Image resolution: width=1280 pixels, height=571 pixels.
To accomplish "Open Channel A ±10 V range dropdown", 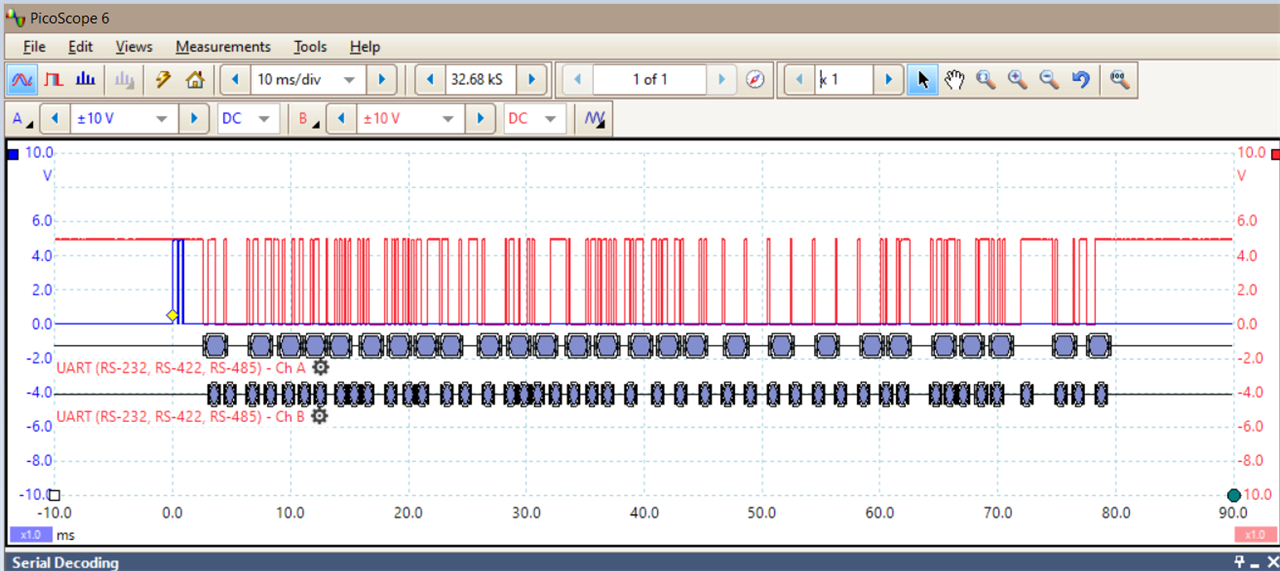I will 161,118.
